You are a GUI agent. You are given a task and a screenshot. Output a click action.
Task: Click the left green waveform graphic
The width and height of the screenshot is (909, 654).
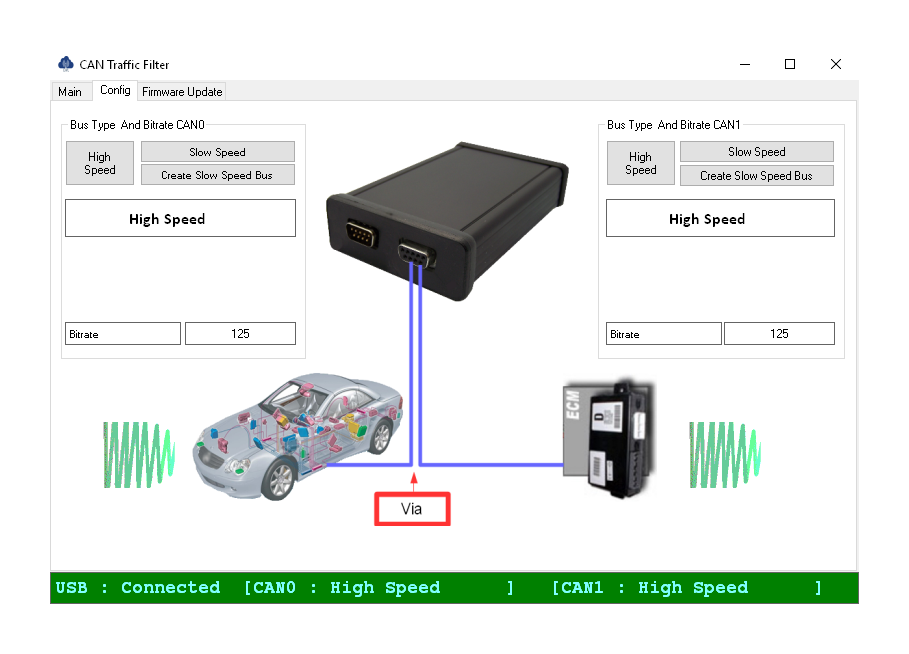click(139, 455)
